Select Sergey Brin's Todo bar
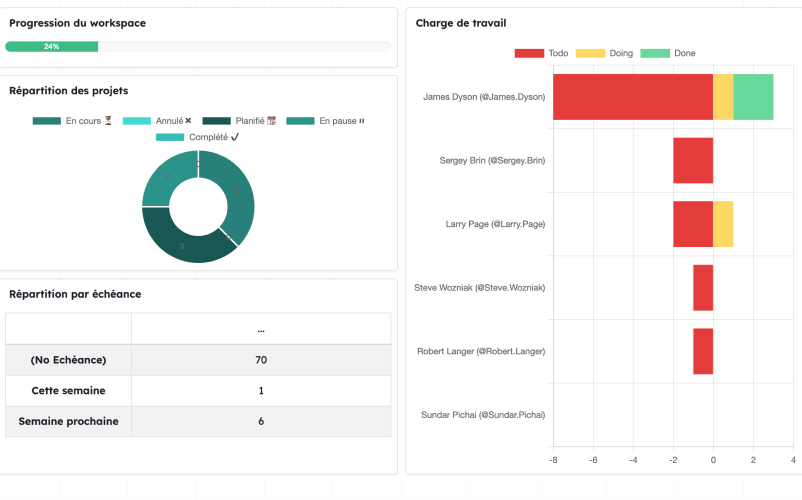Screen dimensions: 802x500 (692, 160)
